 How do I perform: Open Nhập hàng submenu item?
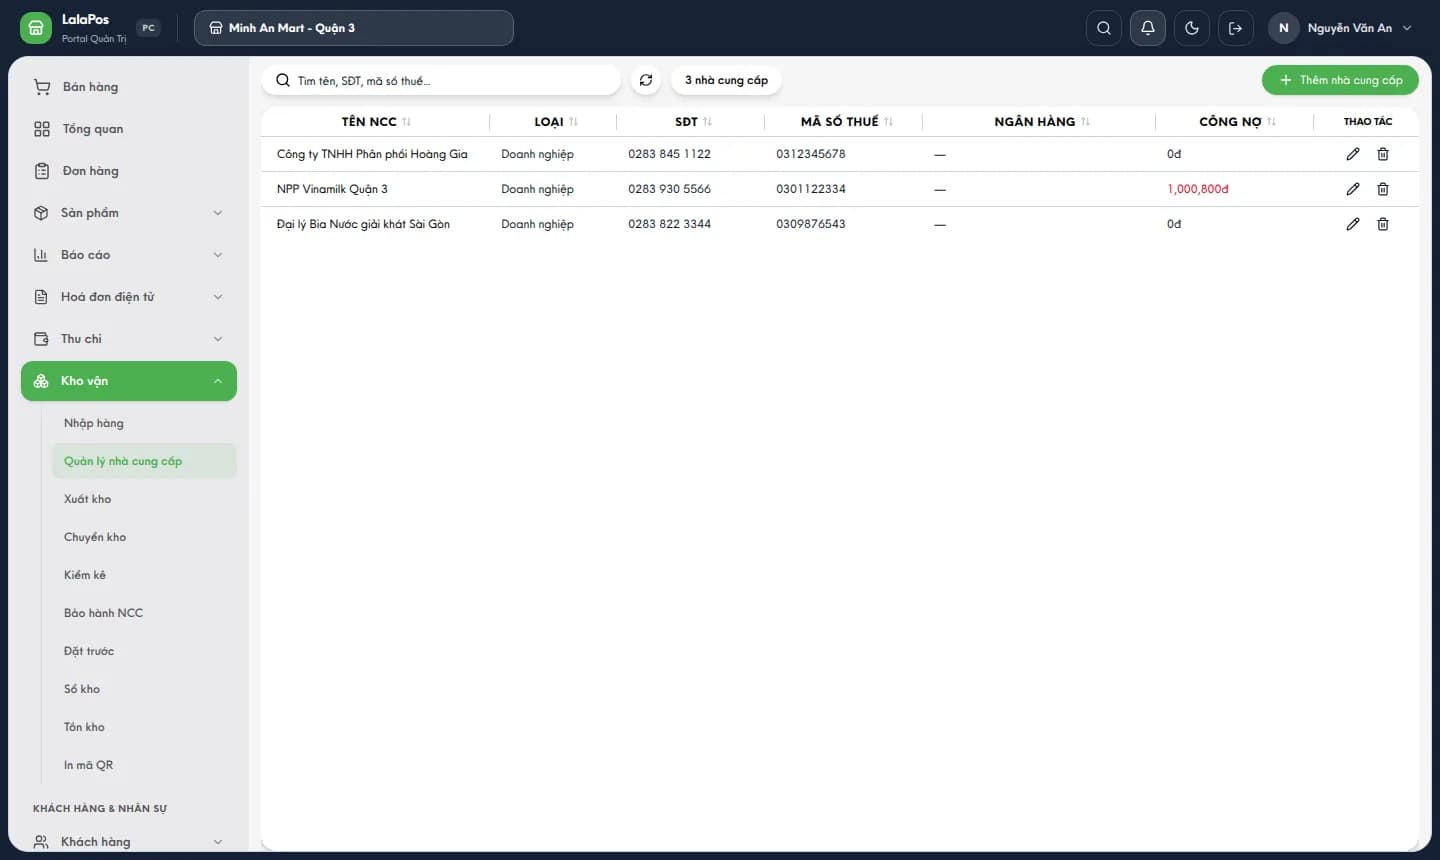pyautogui.click(x=144, y=423)
